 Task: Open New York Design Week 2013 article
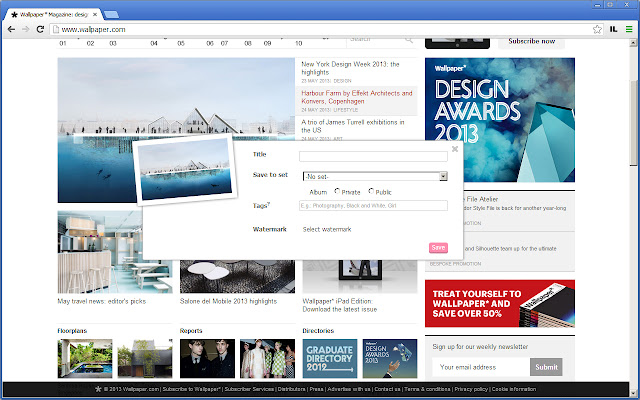point(350,68)
